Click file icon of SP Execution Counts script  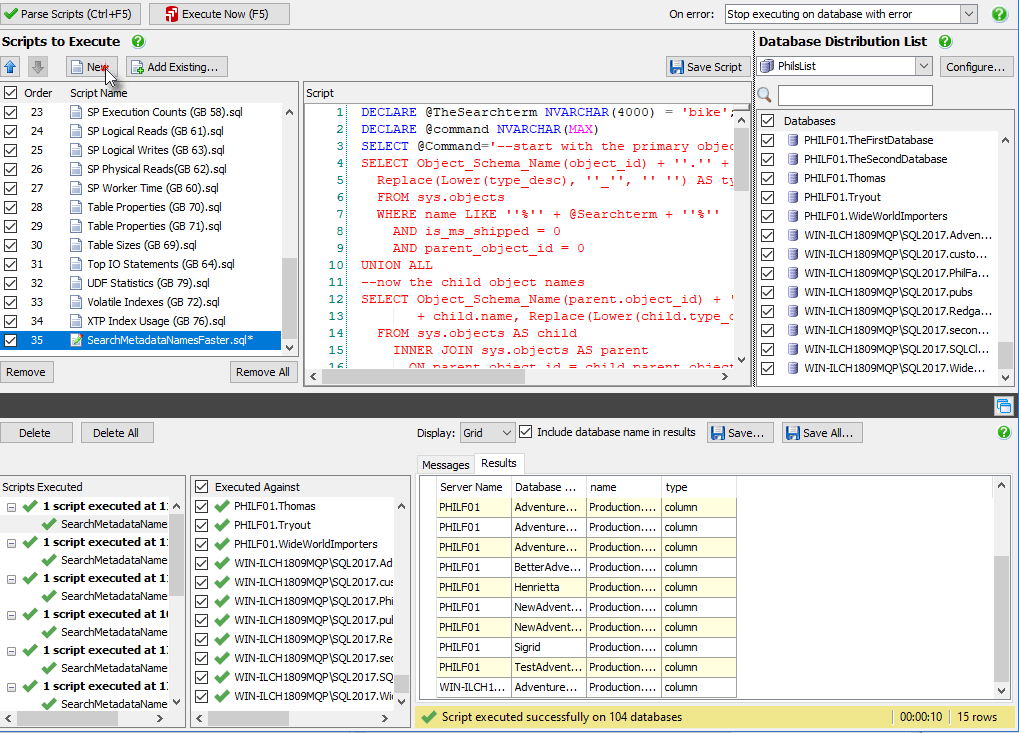[x=76, y=112]
